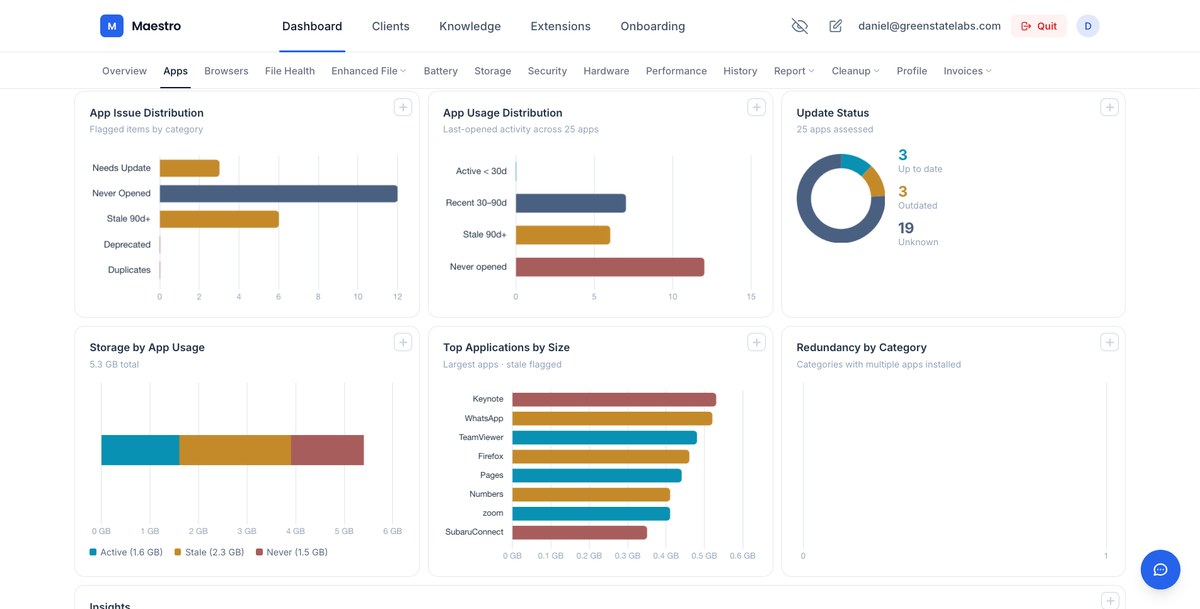Open the Hardware sub-tab
Image resolution: width=1200 pixels, height=609 pixels.
point(606,71)
